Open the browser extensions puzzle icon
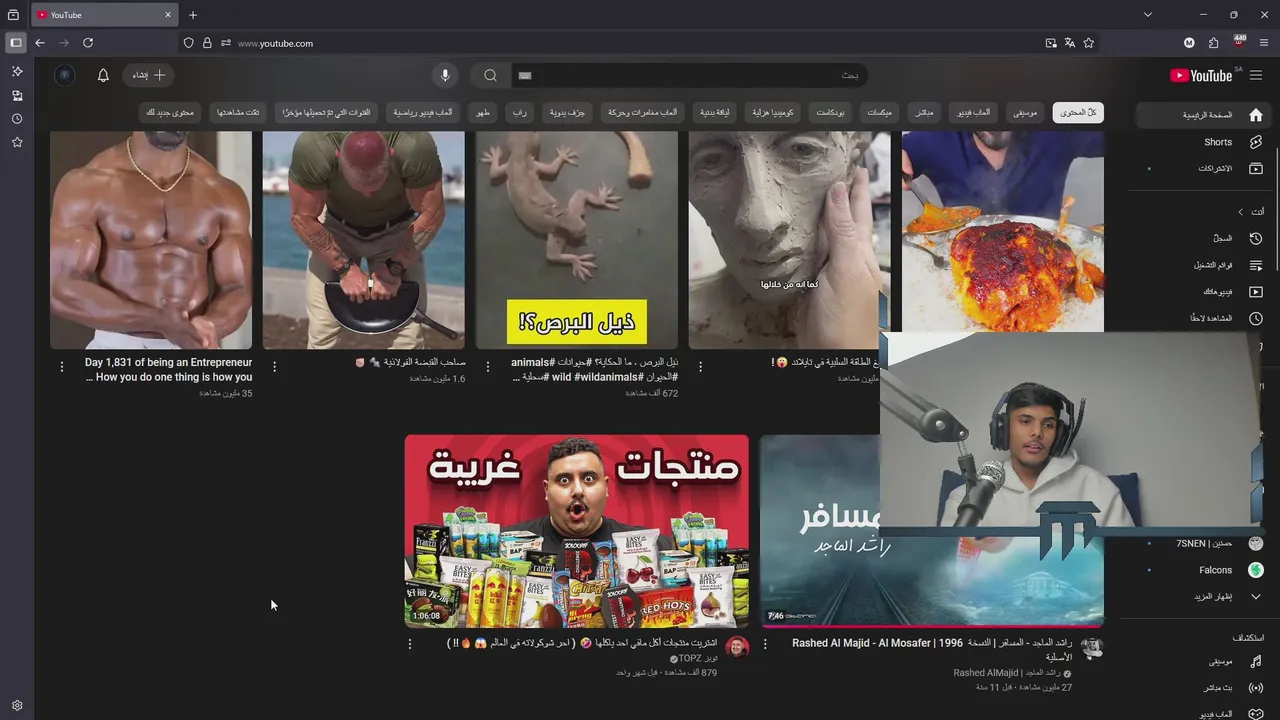1280x720 pixels. click(1214, 43)
